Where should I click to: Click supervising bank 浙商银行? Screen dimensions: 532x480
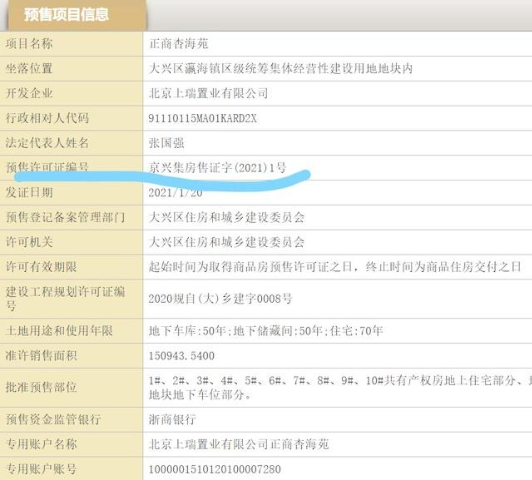point(172,420)
